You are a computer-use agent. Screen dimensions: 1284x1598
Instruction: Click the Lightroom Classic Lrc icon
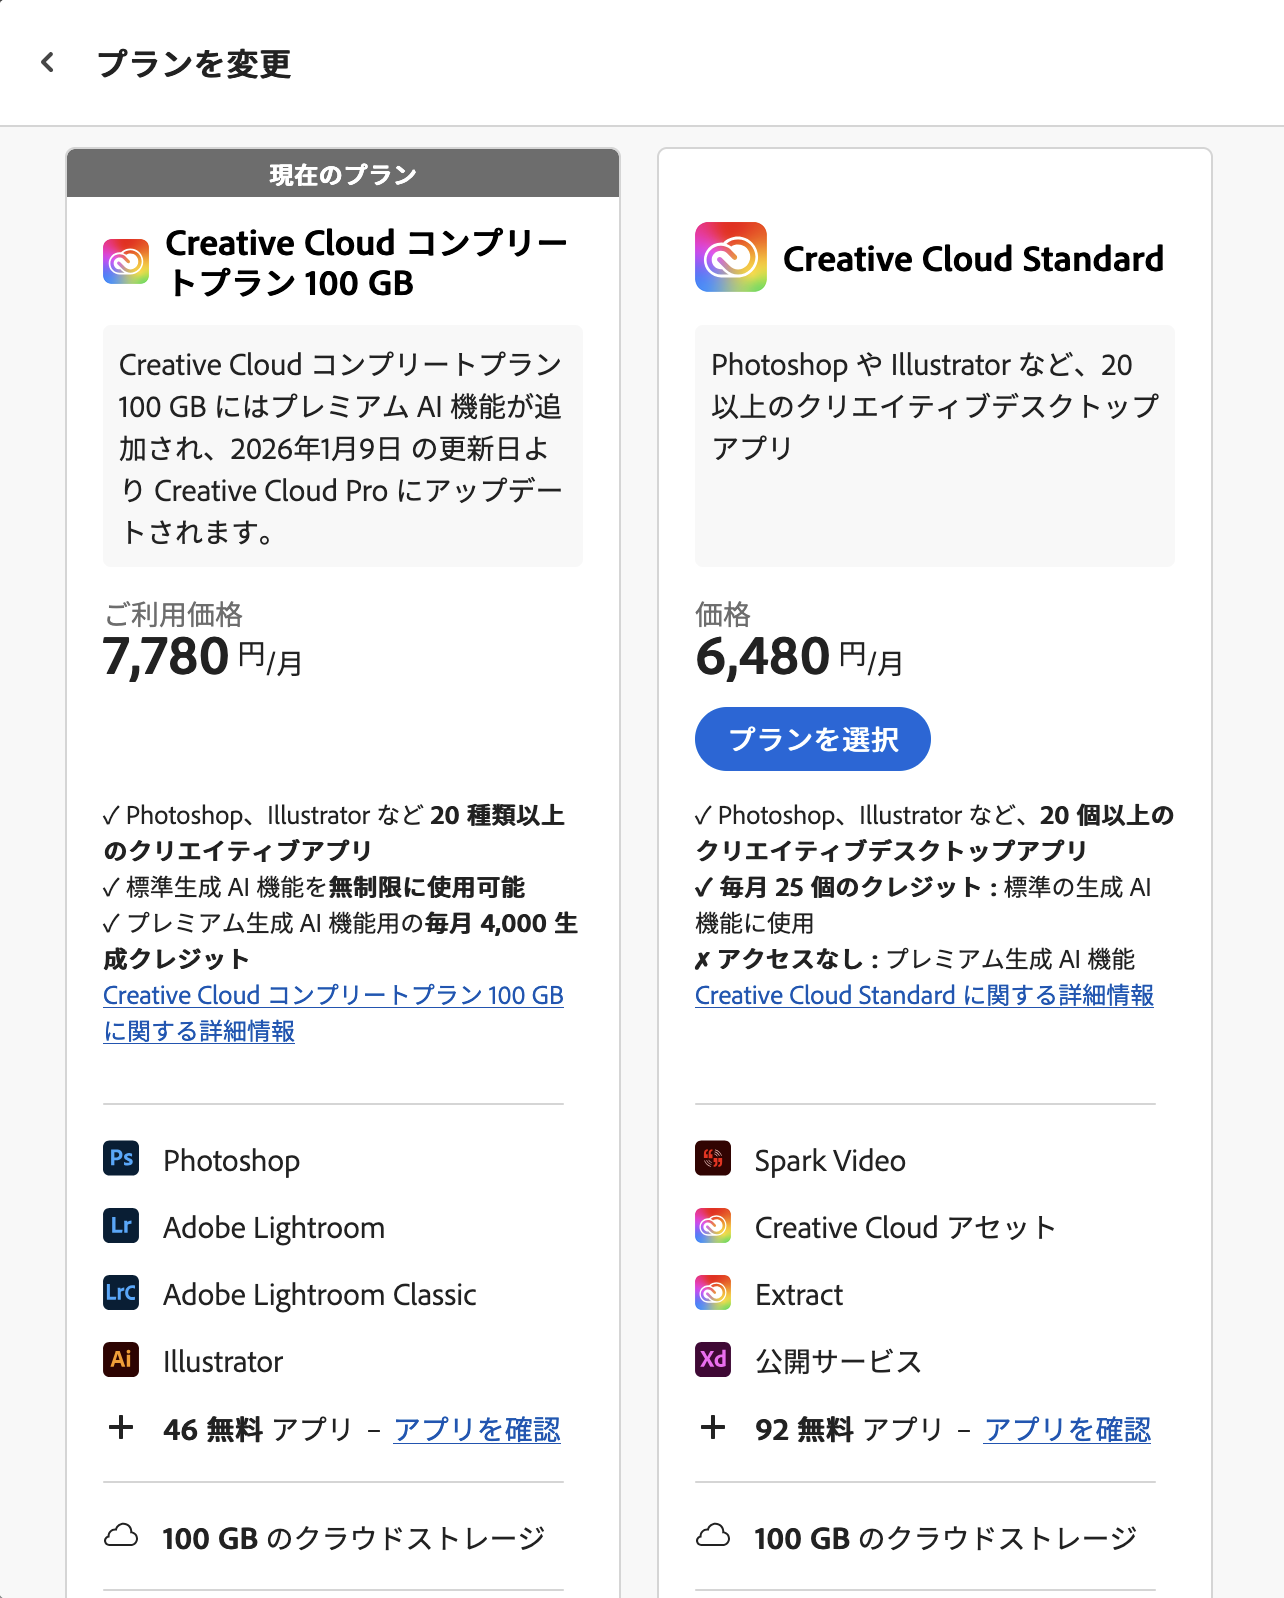121,1292
